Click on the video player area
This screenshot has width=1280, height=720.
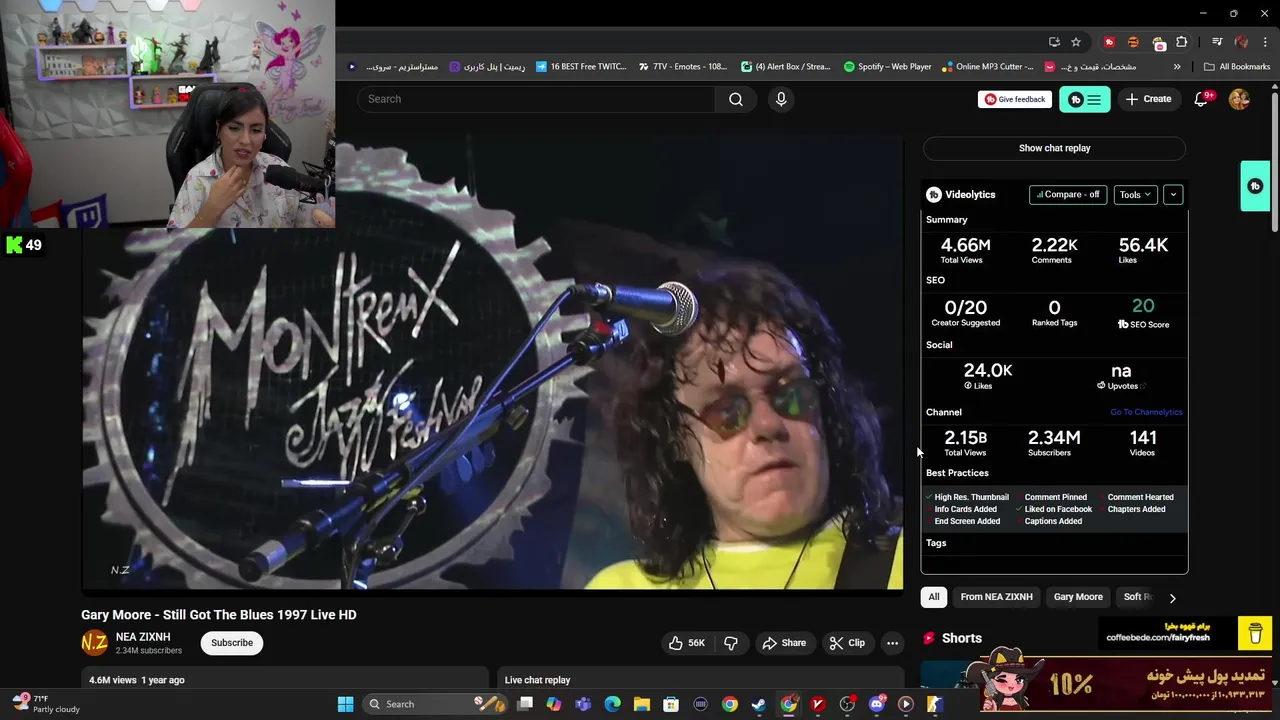[492, 360]
